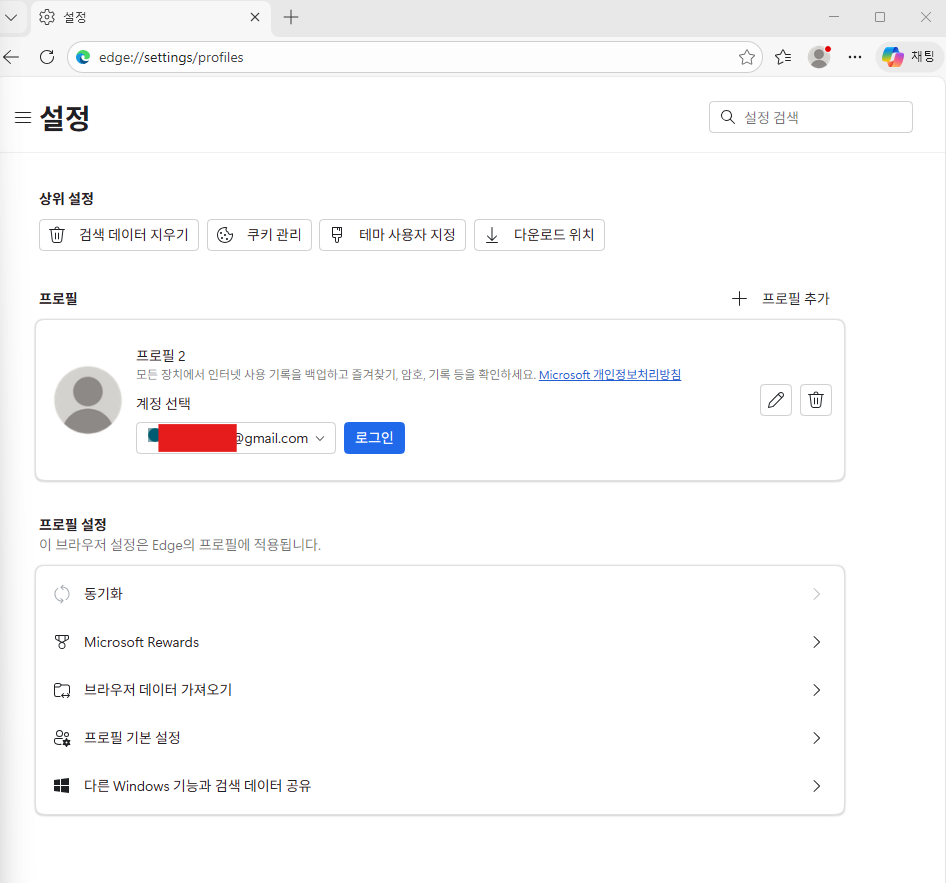Click the Microsoft Rewards trophy icon
This screenshot has height=883, width=946.
[x=61, y=642]
